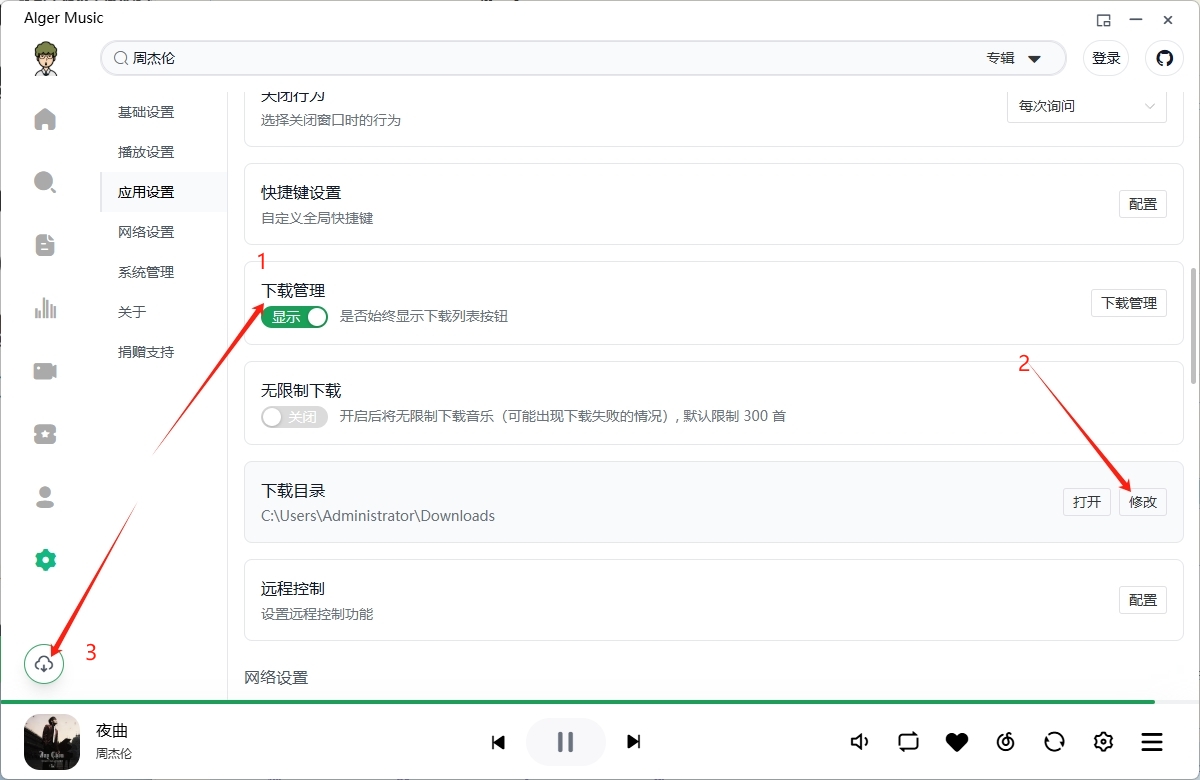Image resolution: width=1200 pixels, height=780 pixels.
Task: Click the home icon in sidebar
Action: pyautogui.click(x=45, y=120)
